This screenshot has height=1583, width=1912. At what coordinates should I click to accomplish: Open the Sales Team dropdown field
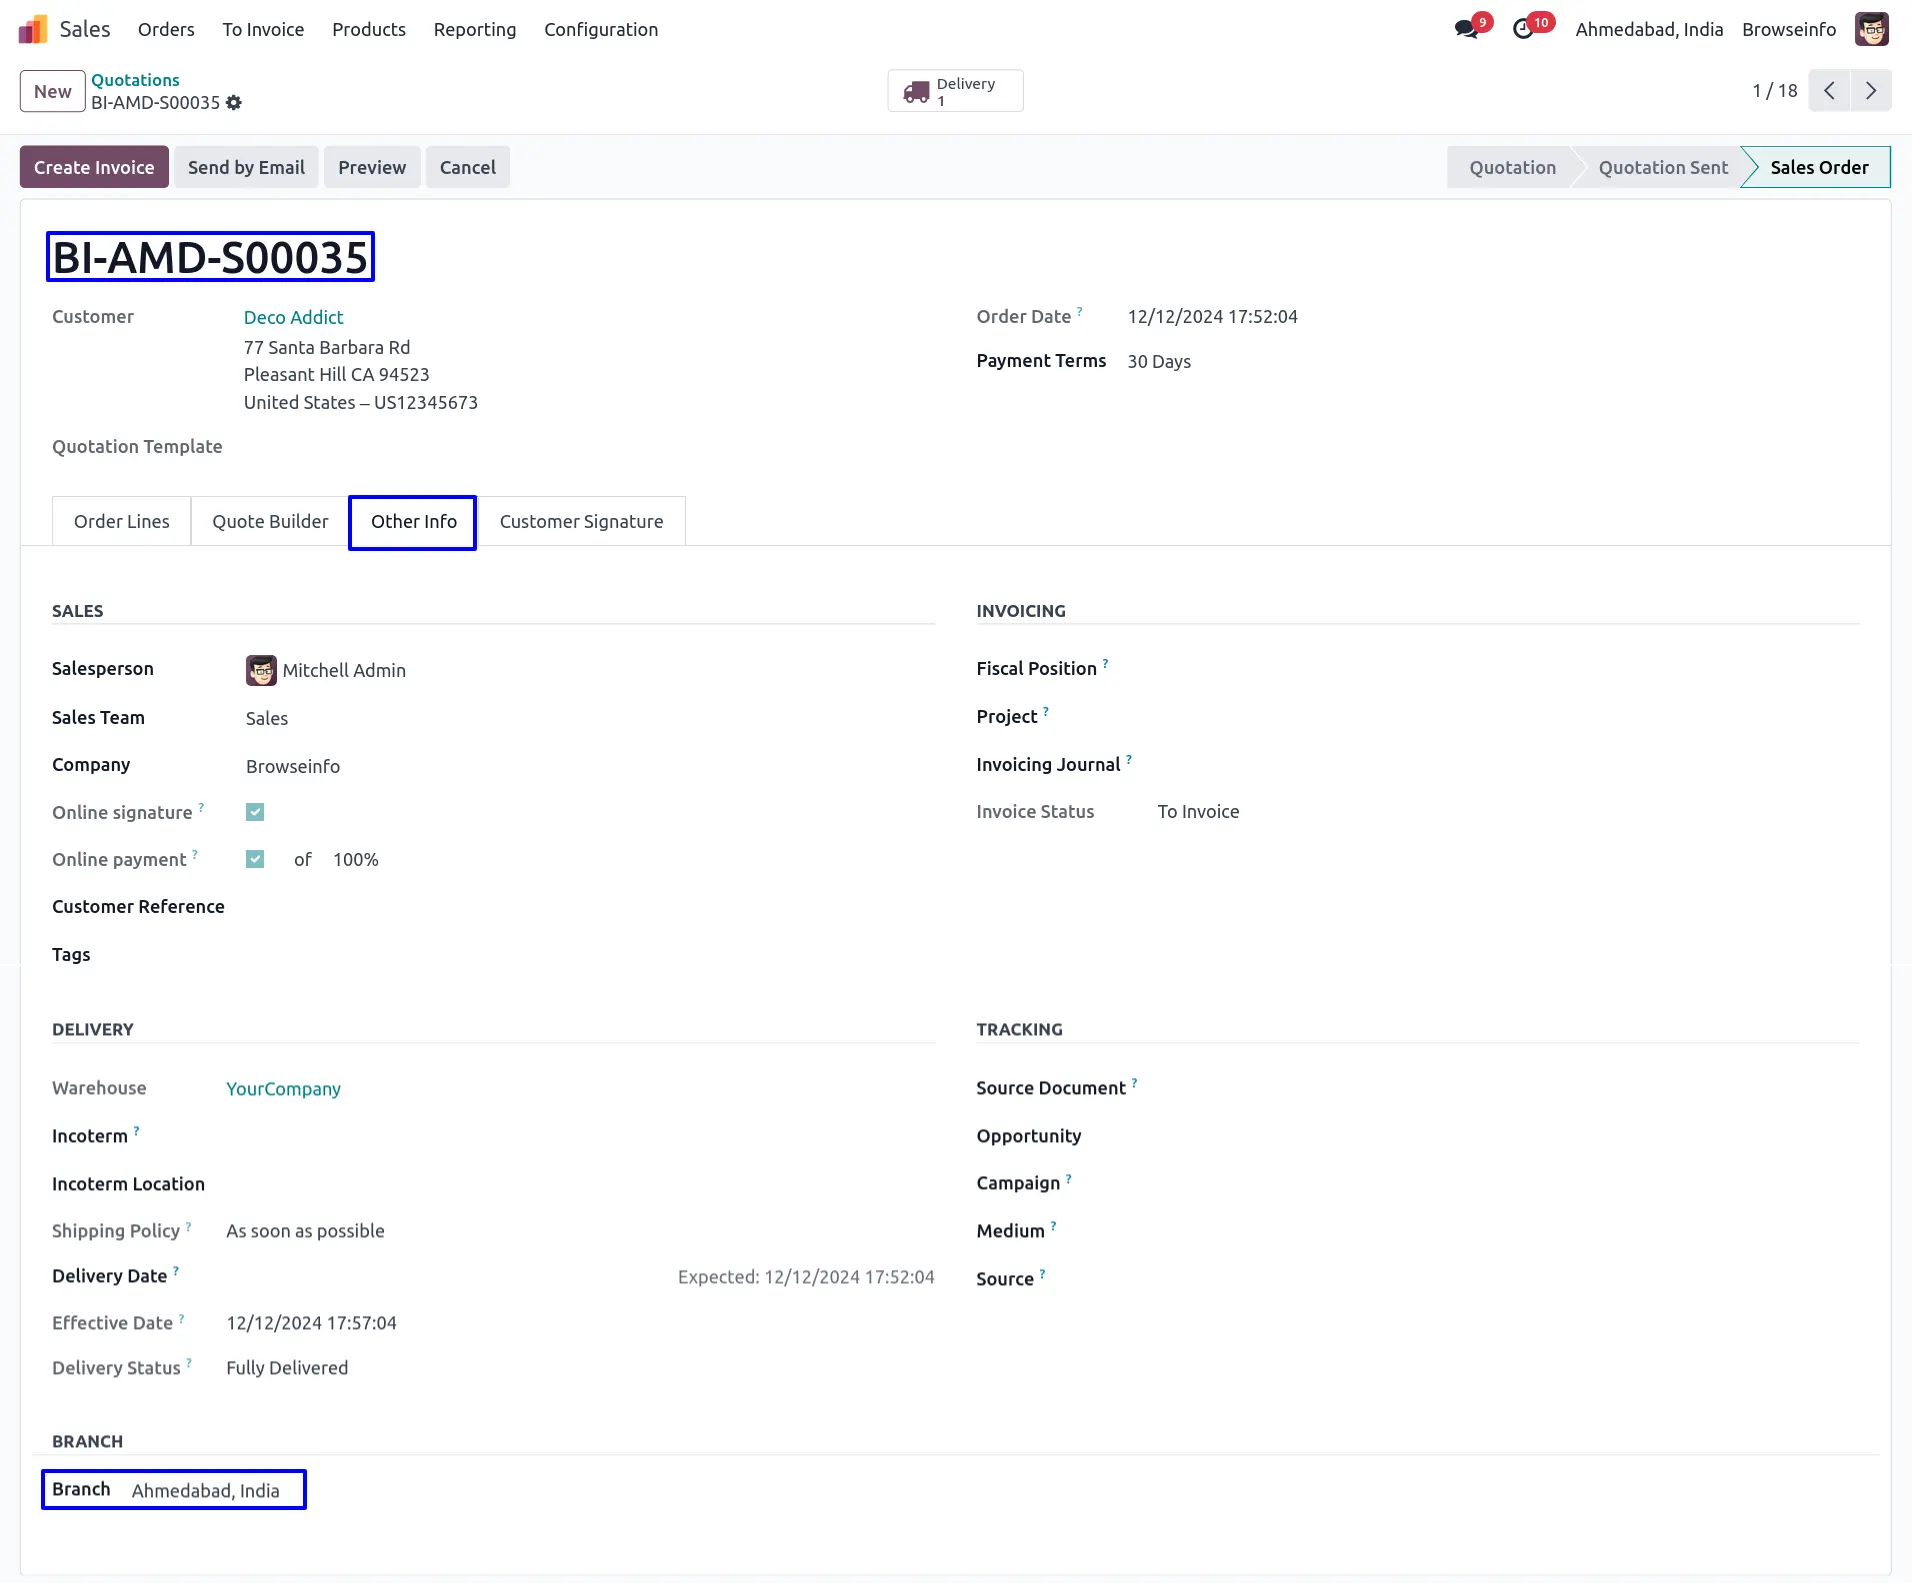[x=267, y=718]
